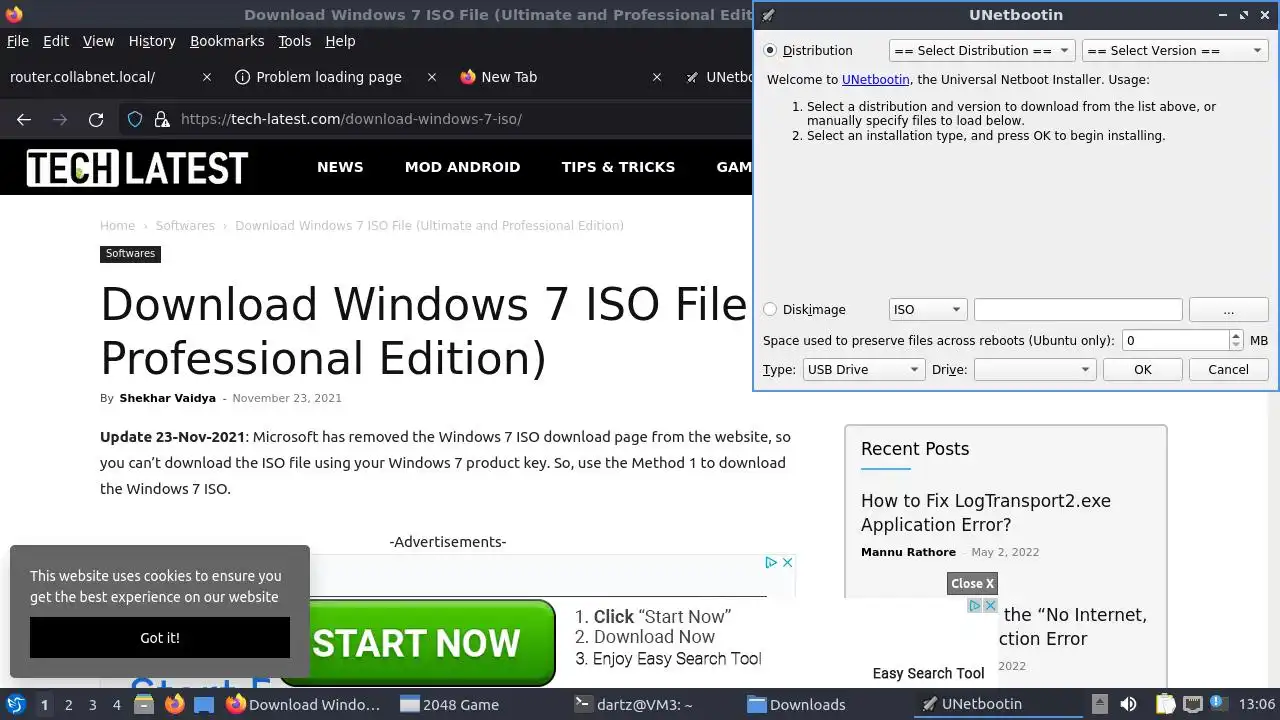Click the Close X ad button

coord(972,584)
